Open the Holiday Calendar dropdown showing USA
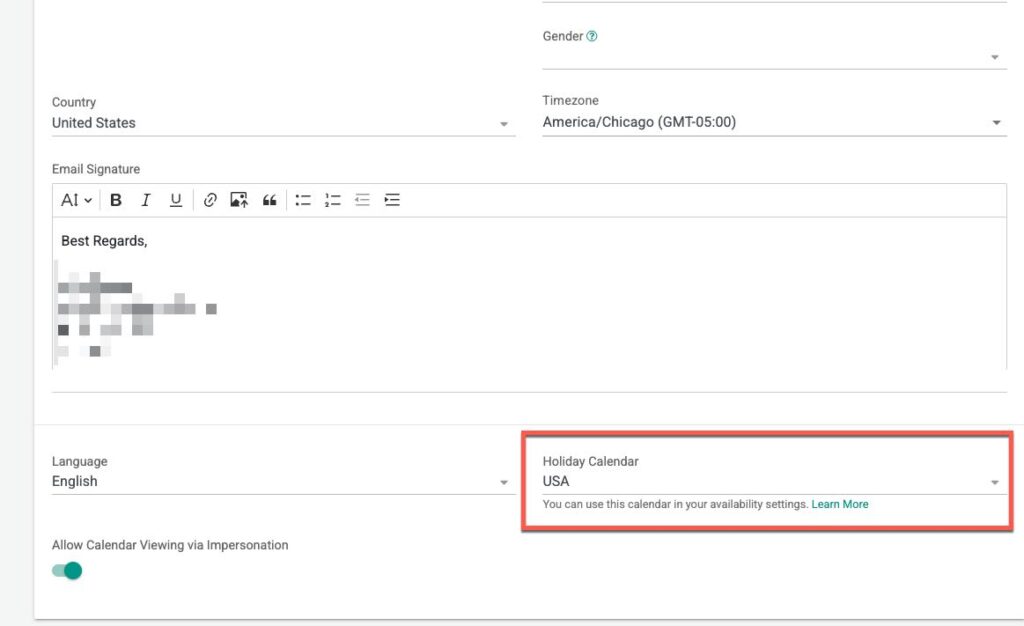1024x626 pixels. point(774,482)
